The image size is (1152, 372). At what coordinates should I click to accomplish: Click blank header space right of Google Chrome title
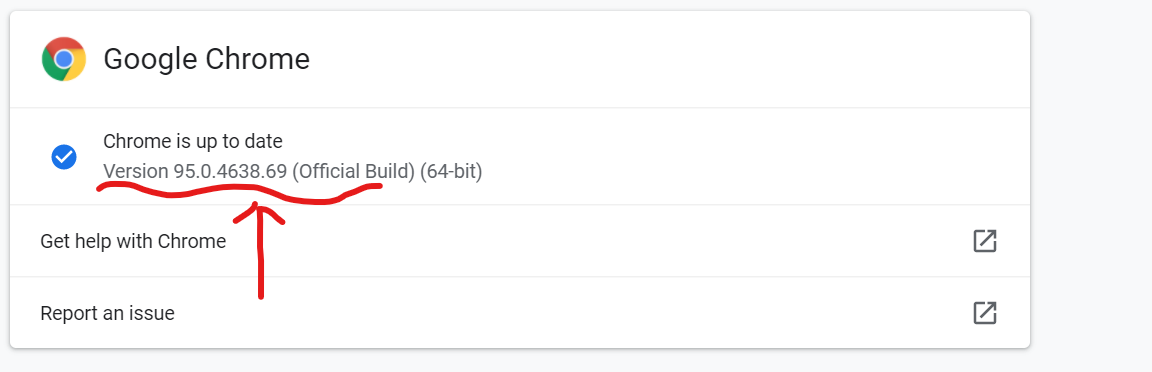(x=661, y=59)
